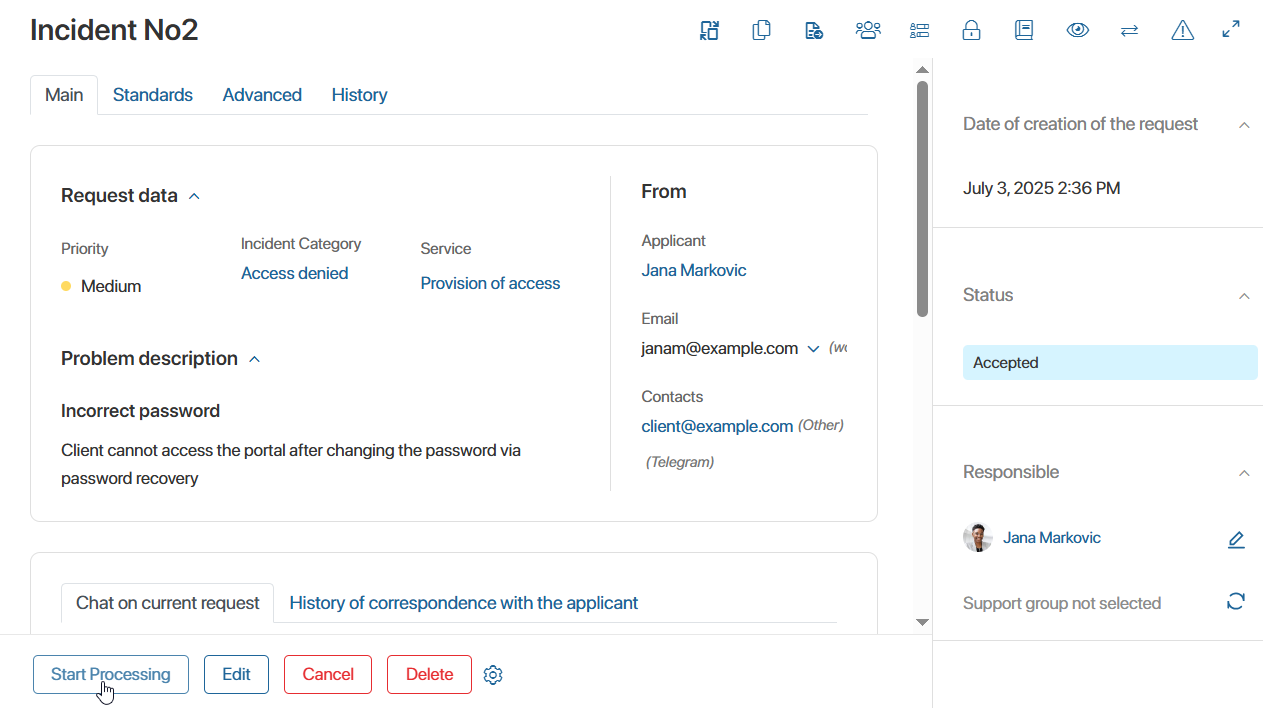1263x708 pixels.
Task: Collapse the Request data section
Action: point(194,196)
